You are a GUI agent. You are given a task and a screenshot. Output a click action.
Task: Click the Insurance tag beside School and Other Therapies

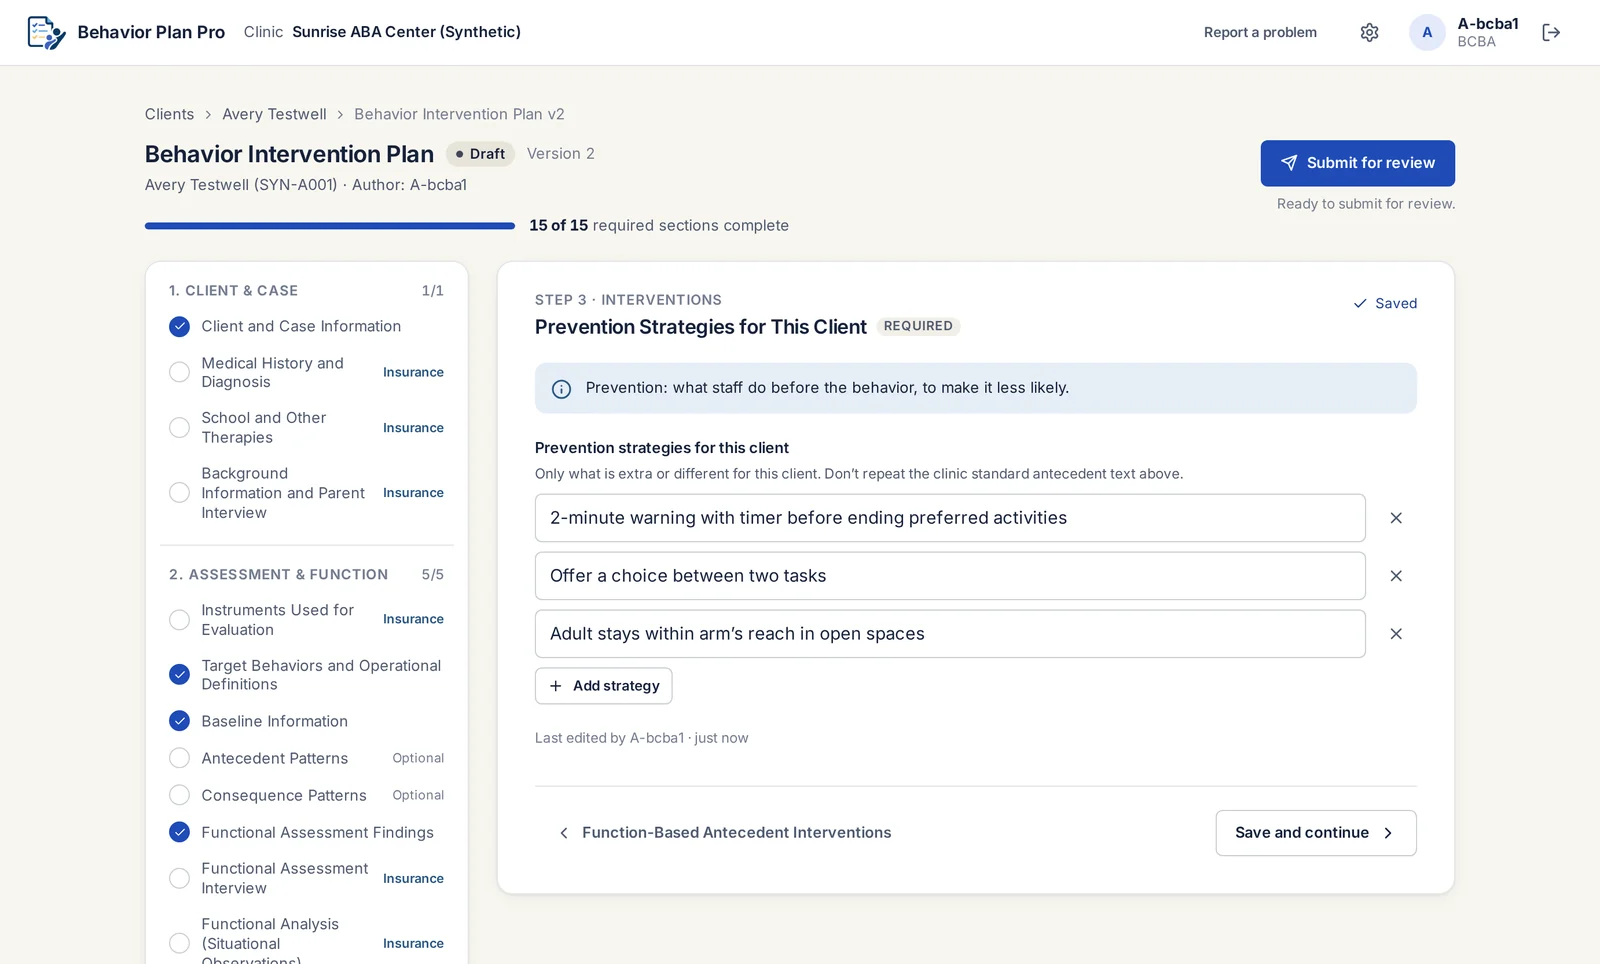(x=413, y=428)
